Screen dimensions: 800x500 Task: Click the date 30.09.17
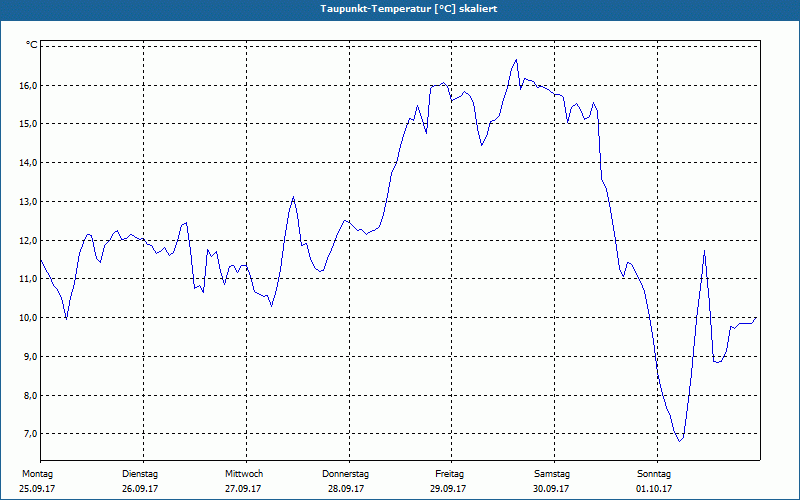551,489
